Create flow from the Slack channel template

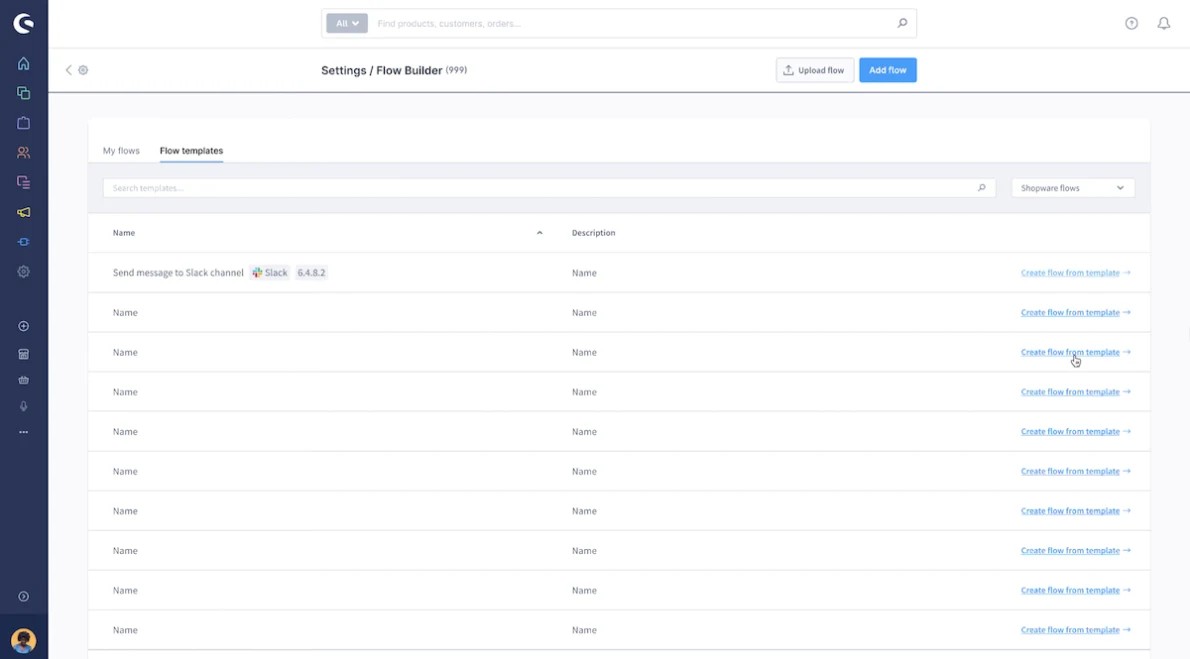click(1075, 272)
